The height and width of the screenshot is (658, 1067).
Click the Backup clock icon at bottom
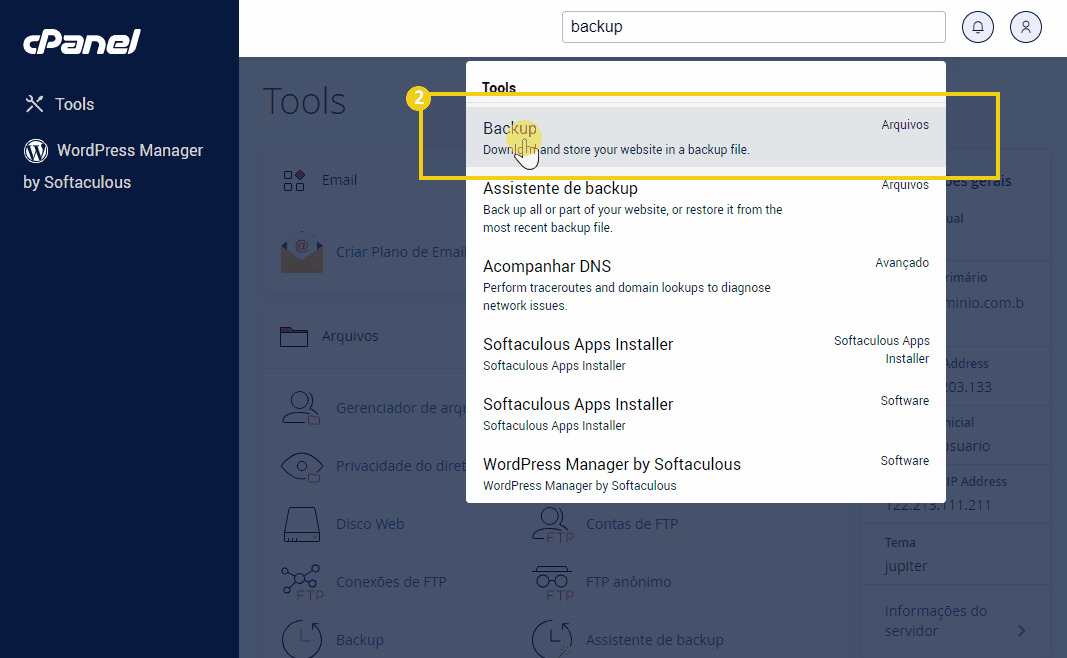[301, 639]
